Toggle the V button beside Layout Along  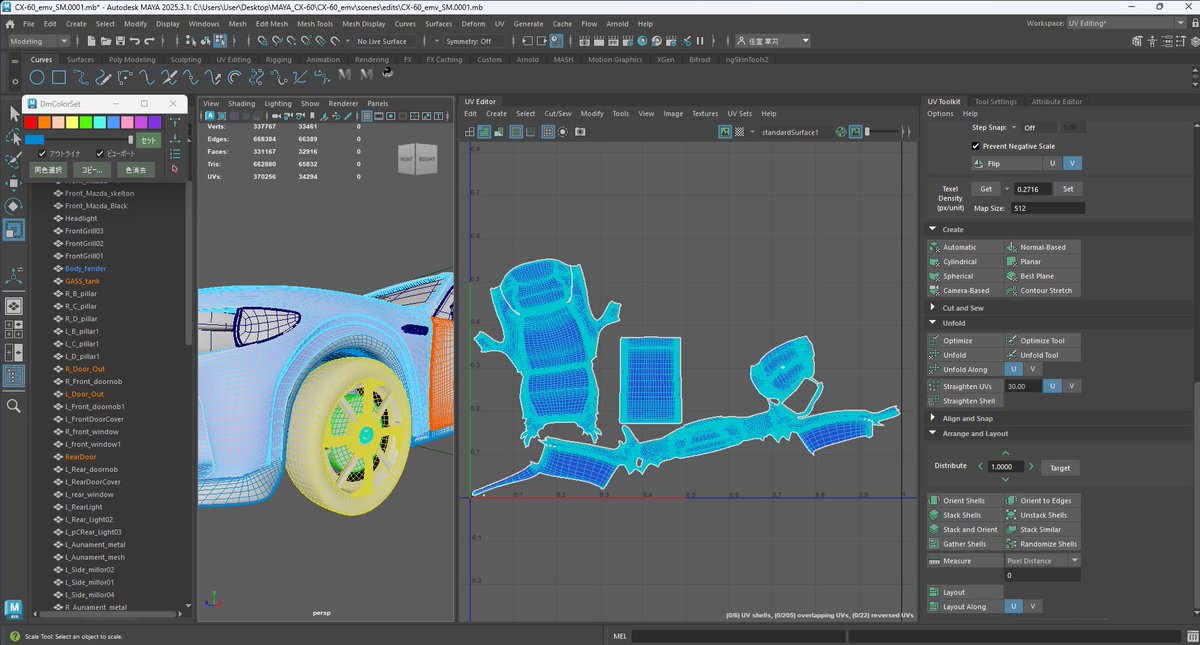1032,606
